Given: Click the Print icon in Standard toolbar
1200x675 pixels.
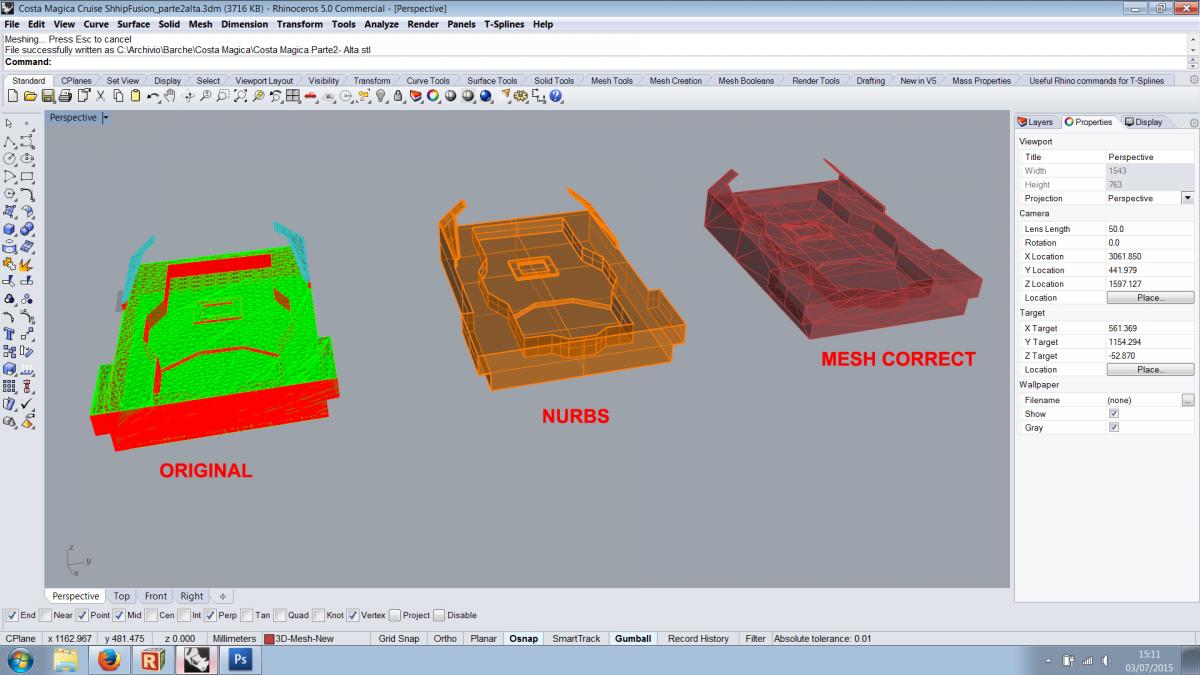Looking at the screenshot, I should tap(65, 96).
